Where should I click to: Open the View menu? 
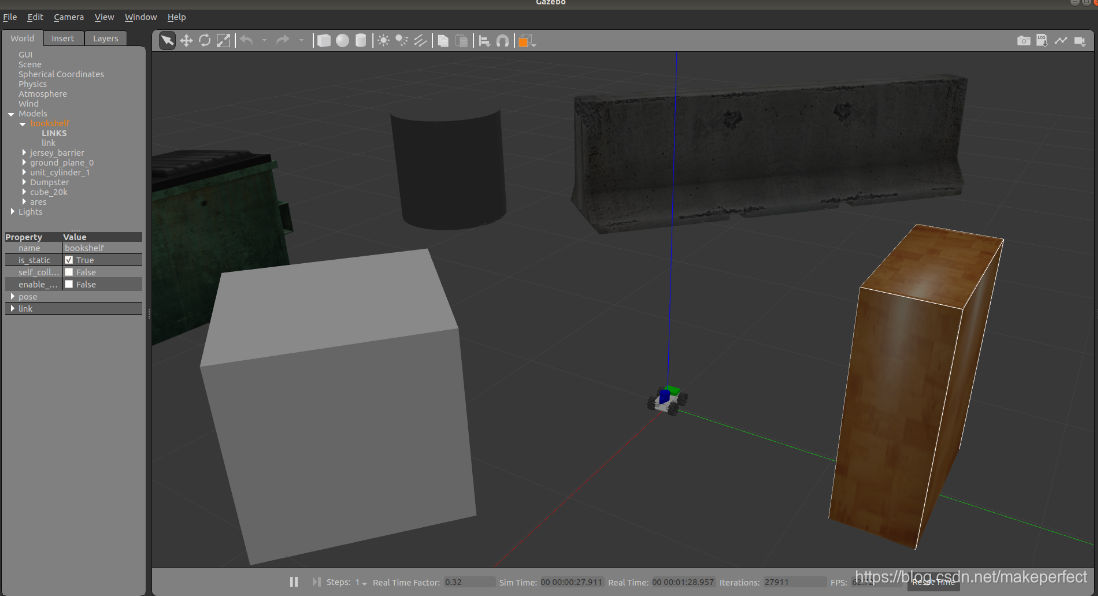[104, 17]
